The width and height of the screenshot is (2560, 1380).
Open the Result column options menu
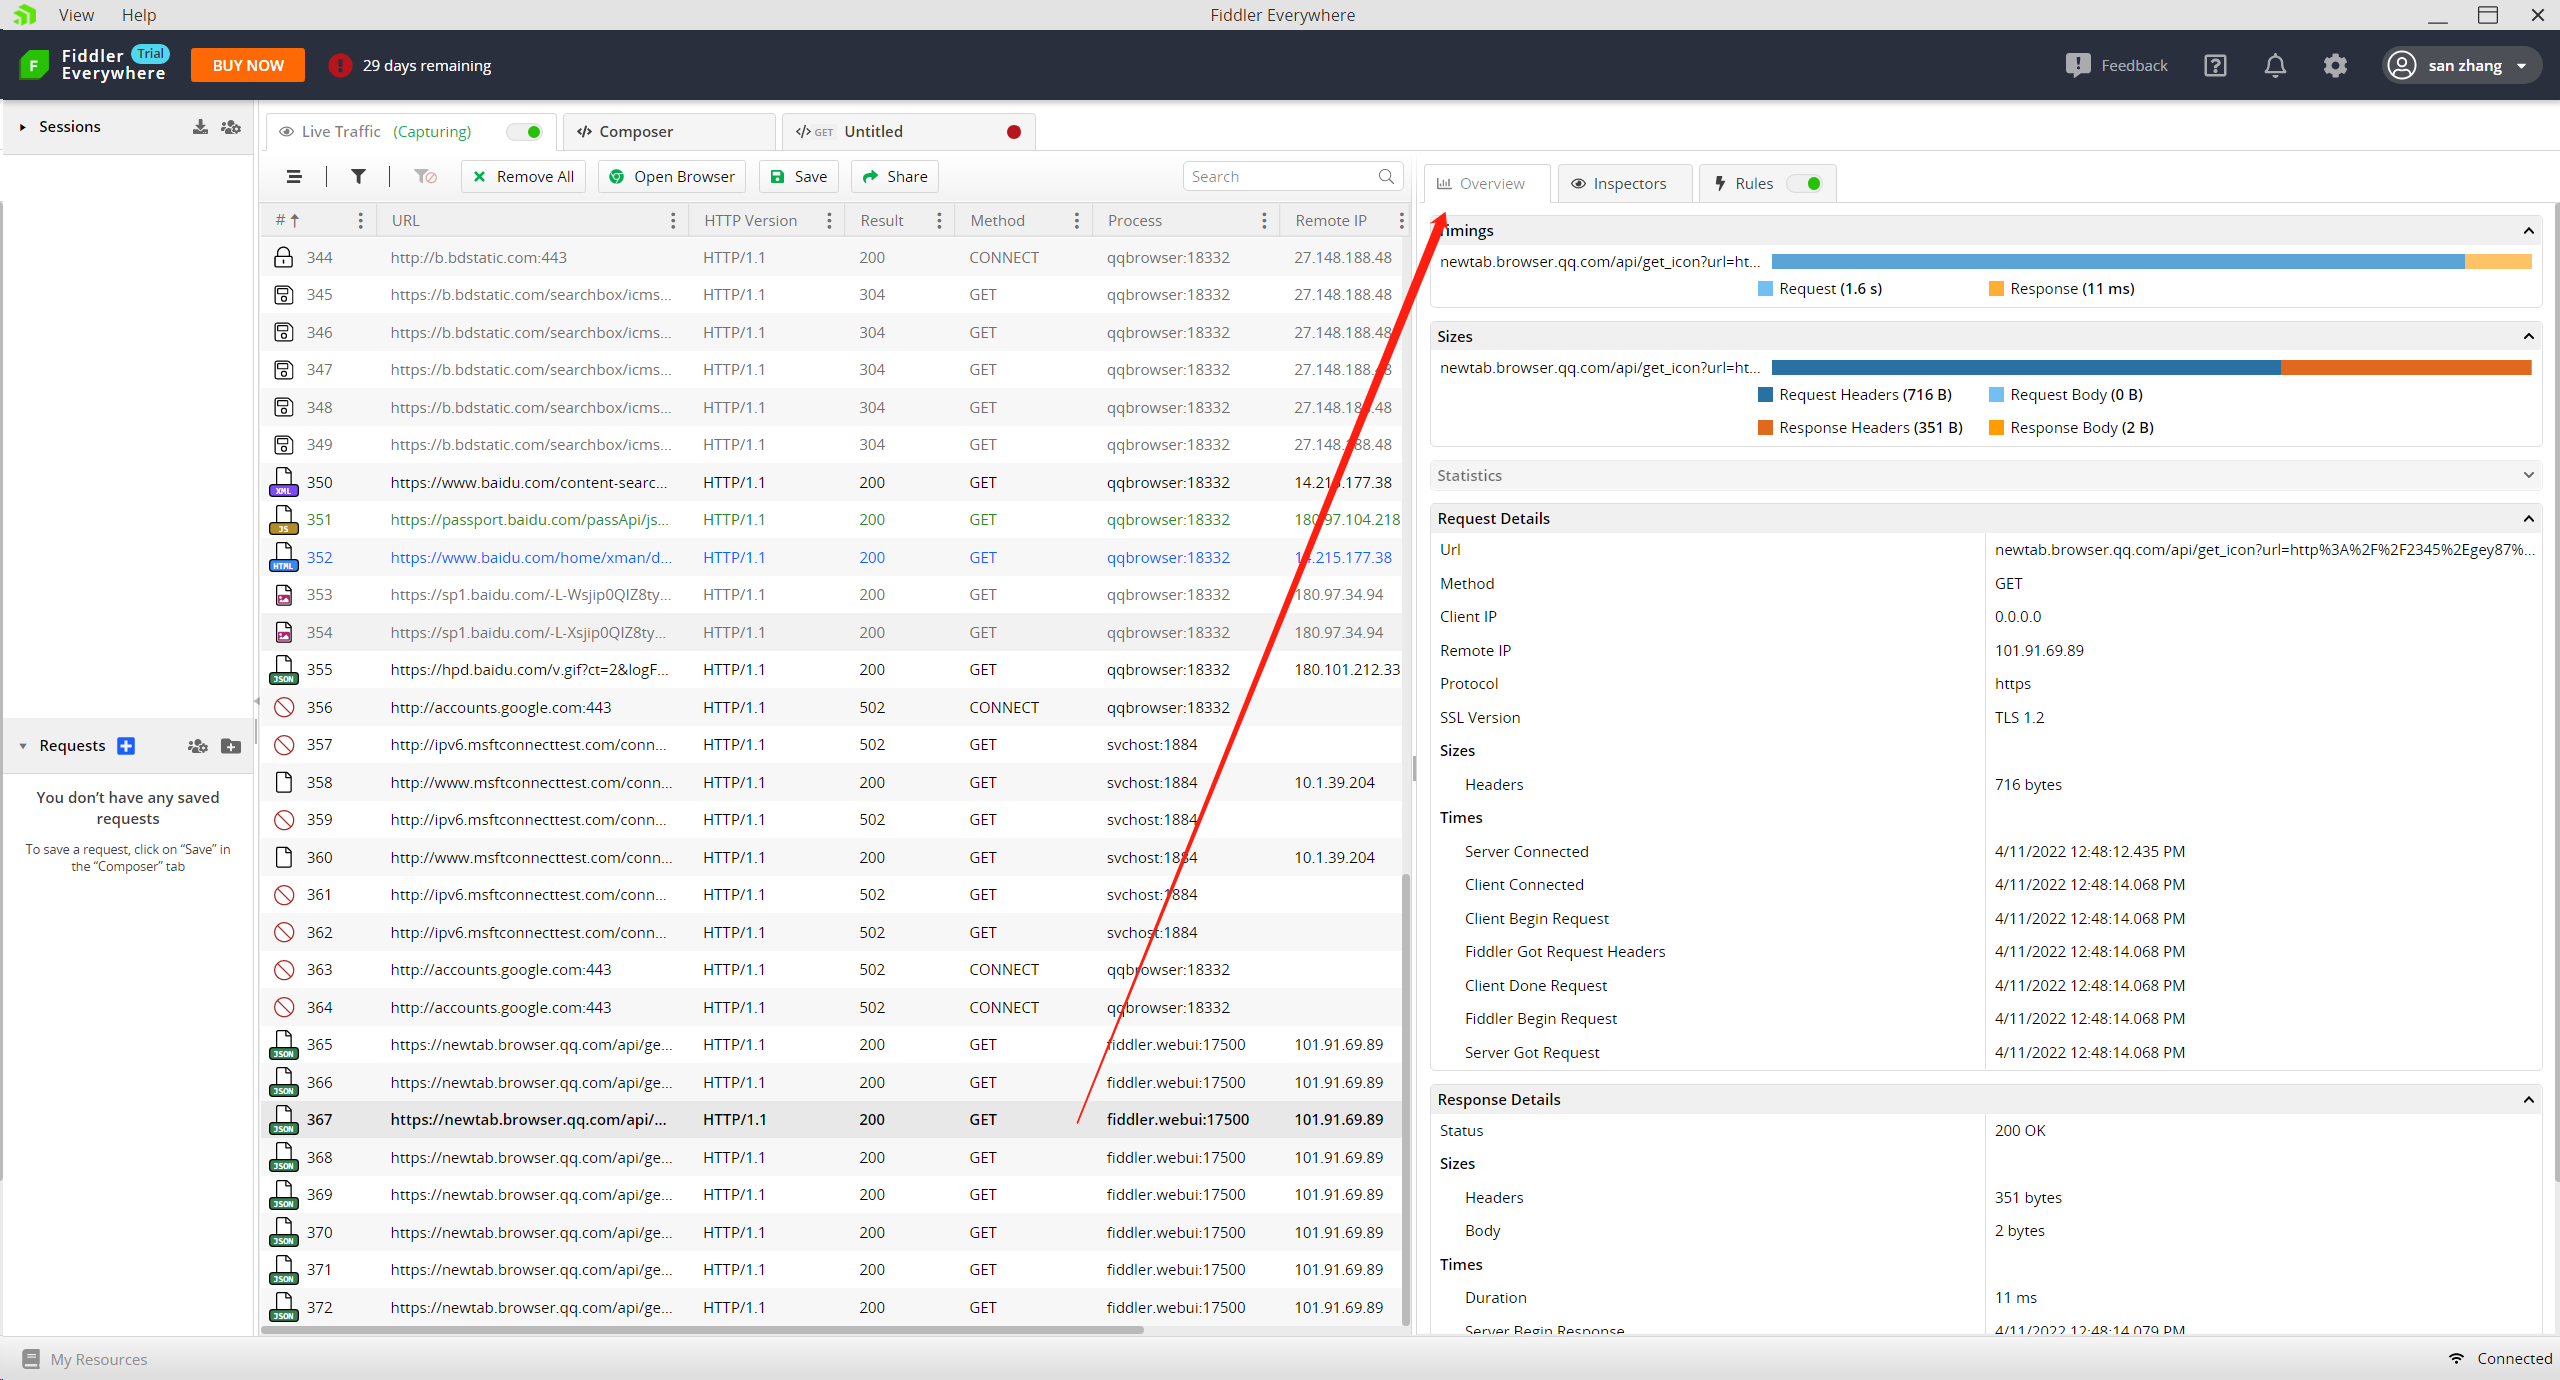tap(939, 221)
